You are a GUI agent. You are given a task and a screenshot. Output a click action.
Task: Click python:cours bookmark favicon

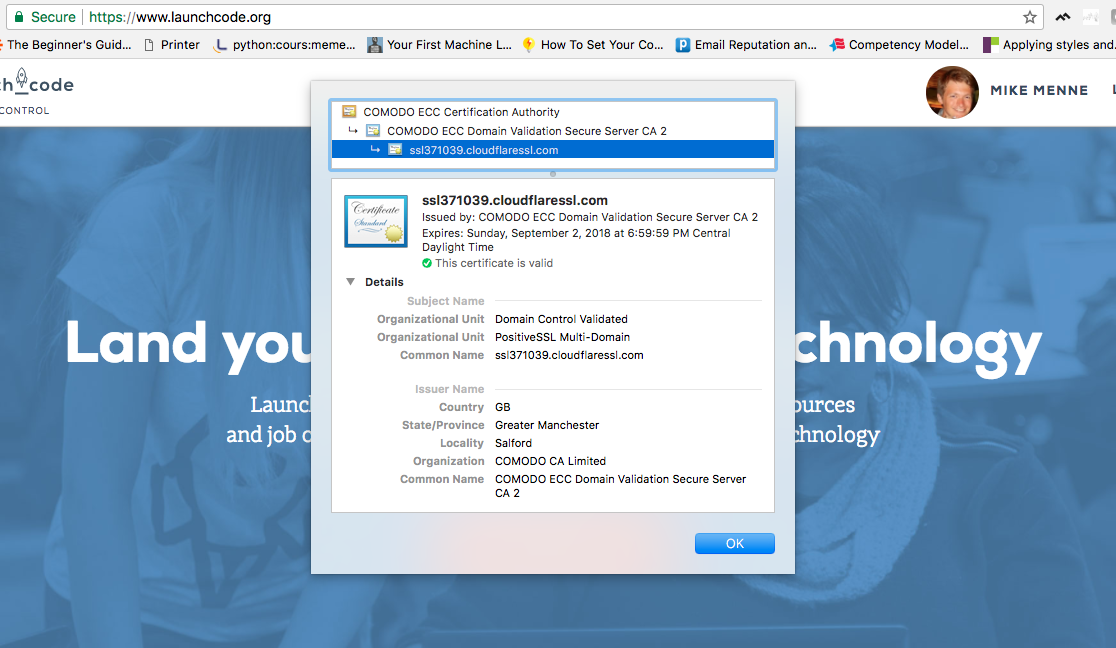click(221, 45)
